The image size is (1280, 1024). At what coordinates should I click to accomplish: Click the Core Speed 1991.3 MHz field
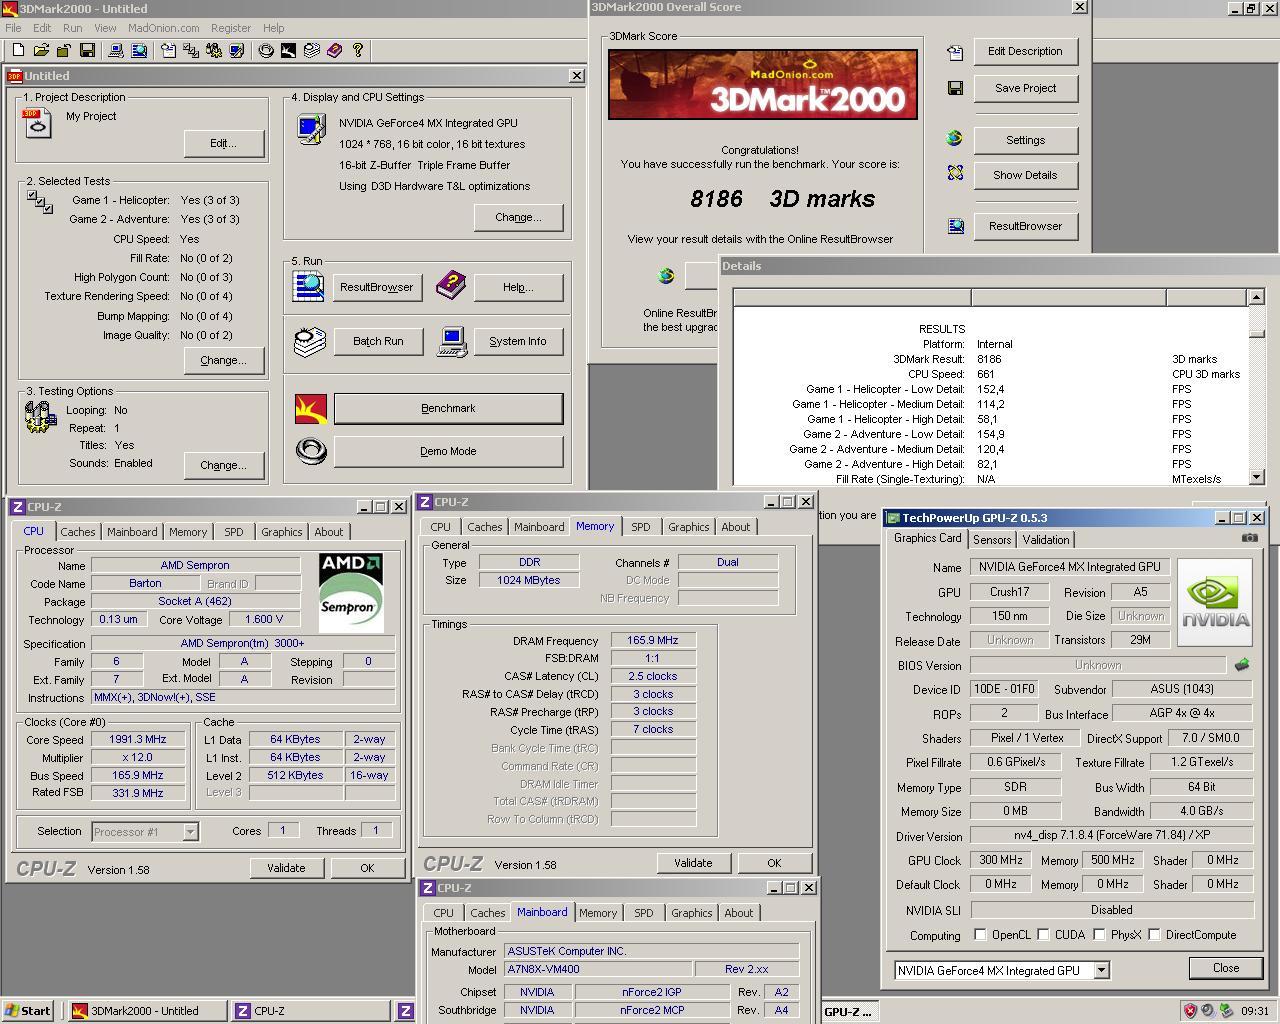[x=138, y=739]
